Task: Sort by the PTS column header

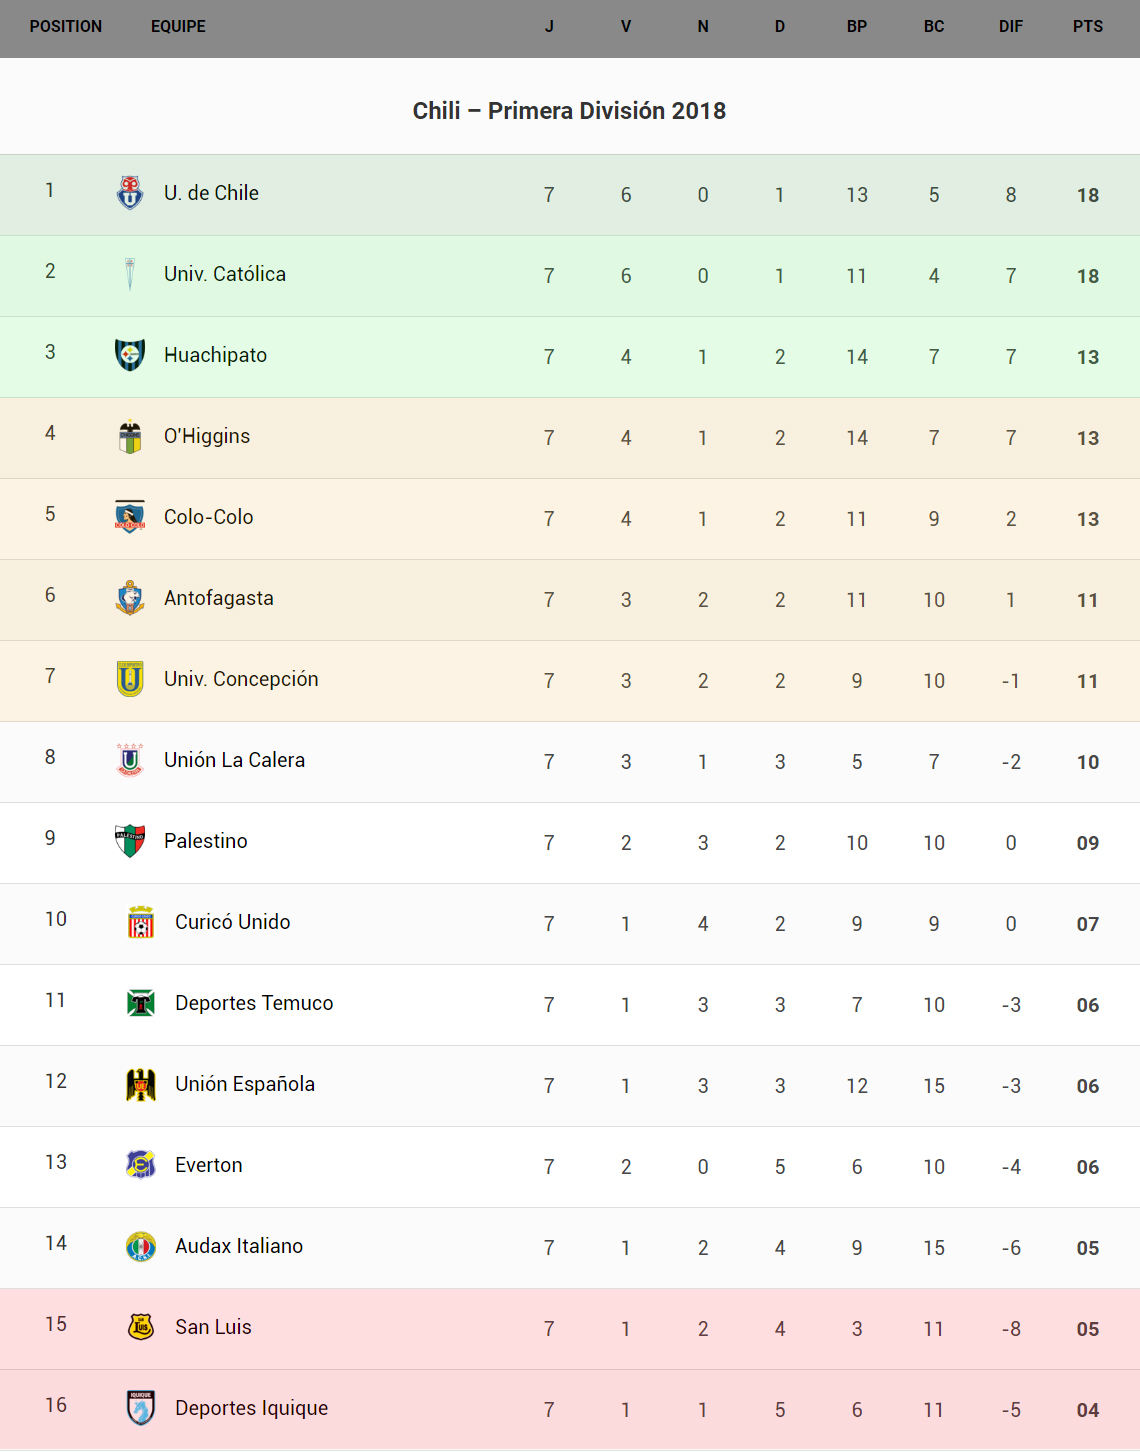Action: [1088, 27]
